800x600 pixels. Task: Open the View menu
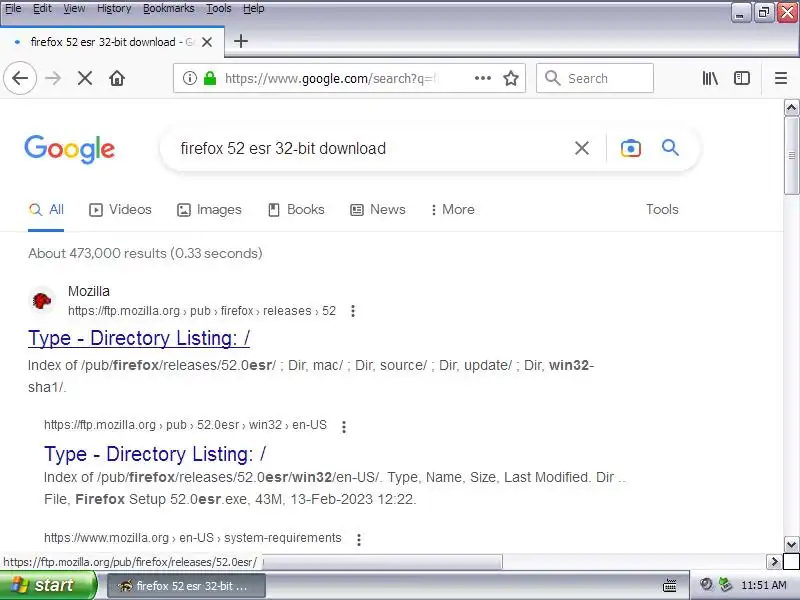[74, 8]
